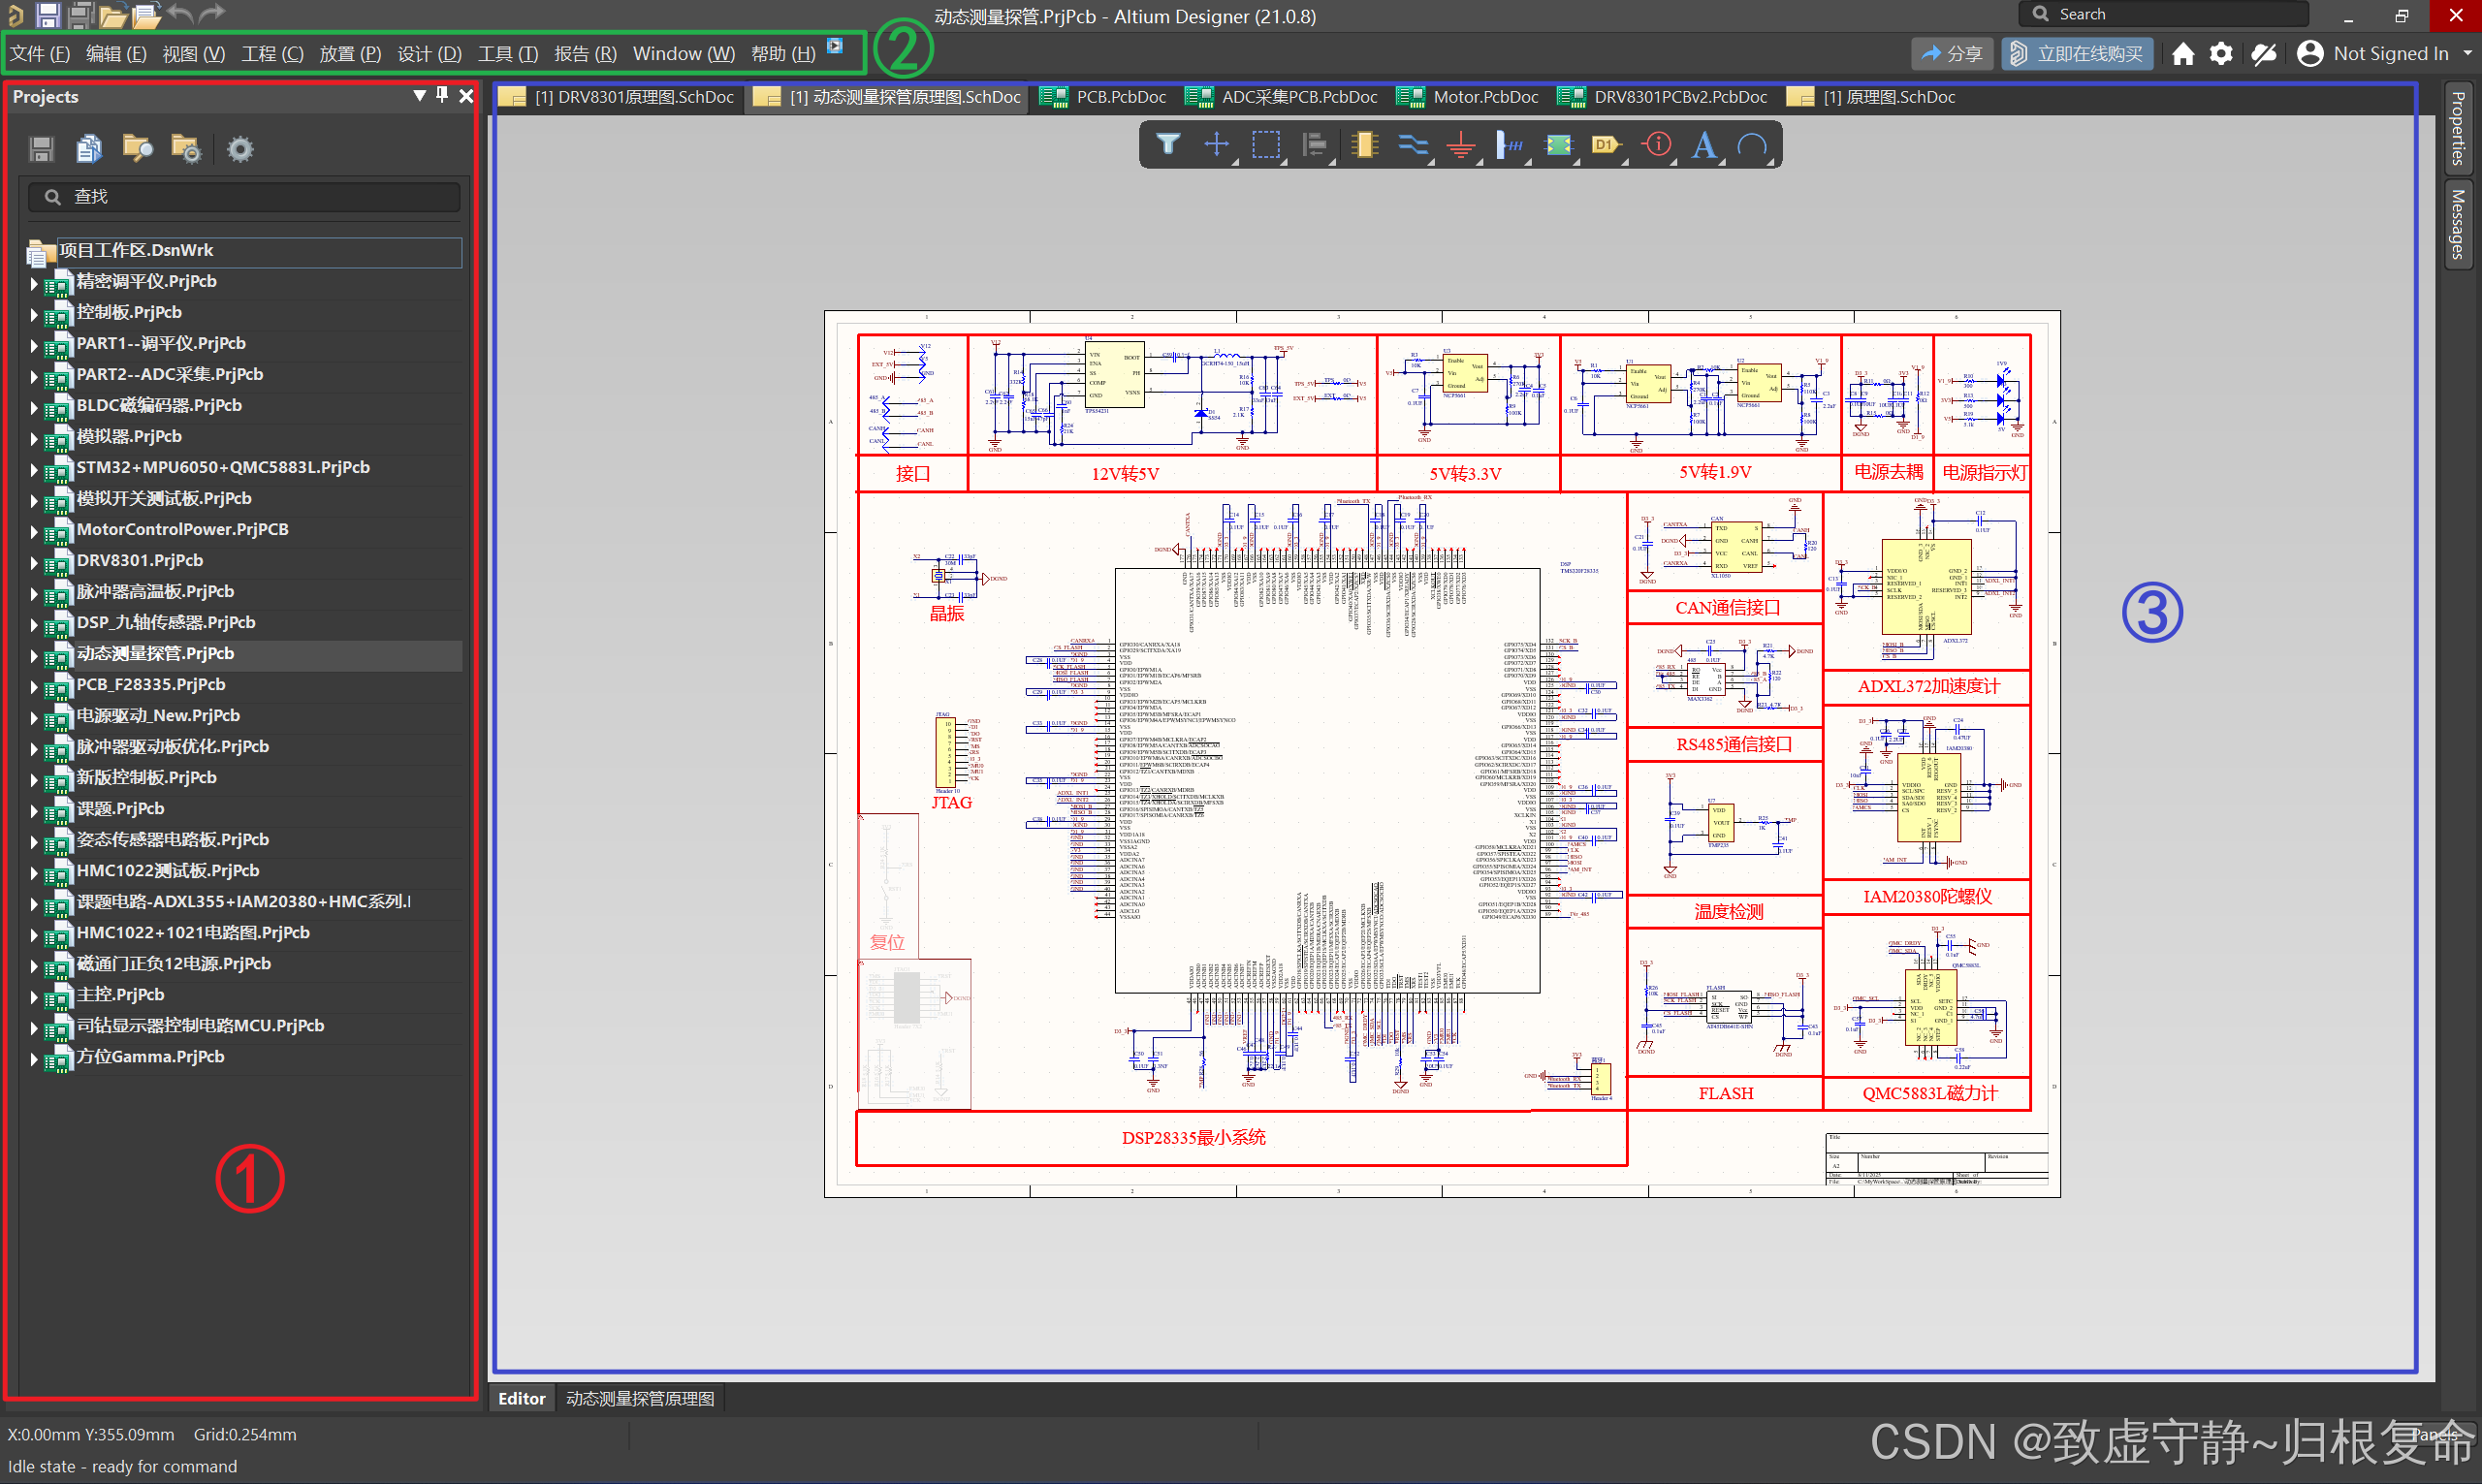Viewport: 2482px width, 1484px height.
Task: Expand the 方位Gamma.PrjPcb project node
Action: click(34, 1059)
